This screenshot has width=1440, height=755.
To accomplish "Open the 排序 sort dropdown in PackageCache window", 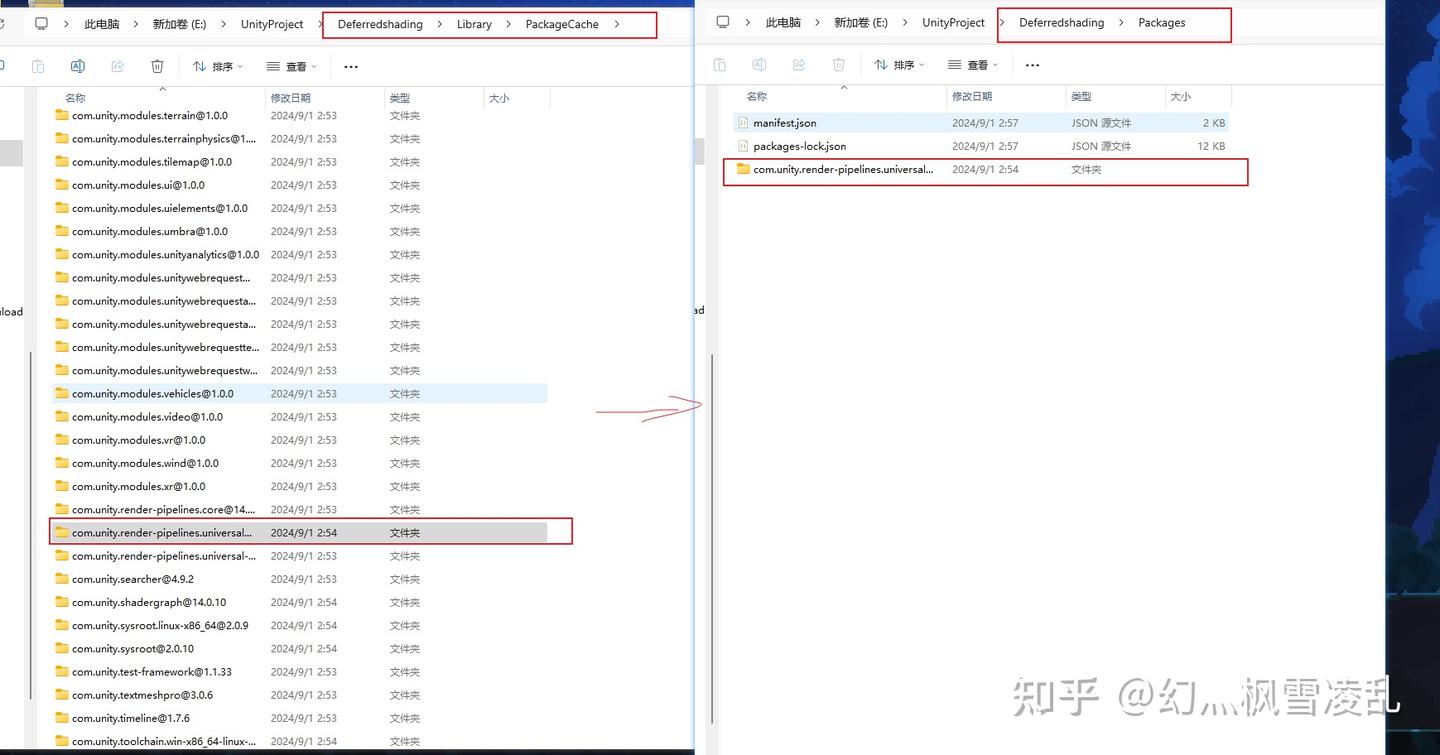I will pos(217,66).
